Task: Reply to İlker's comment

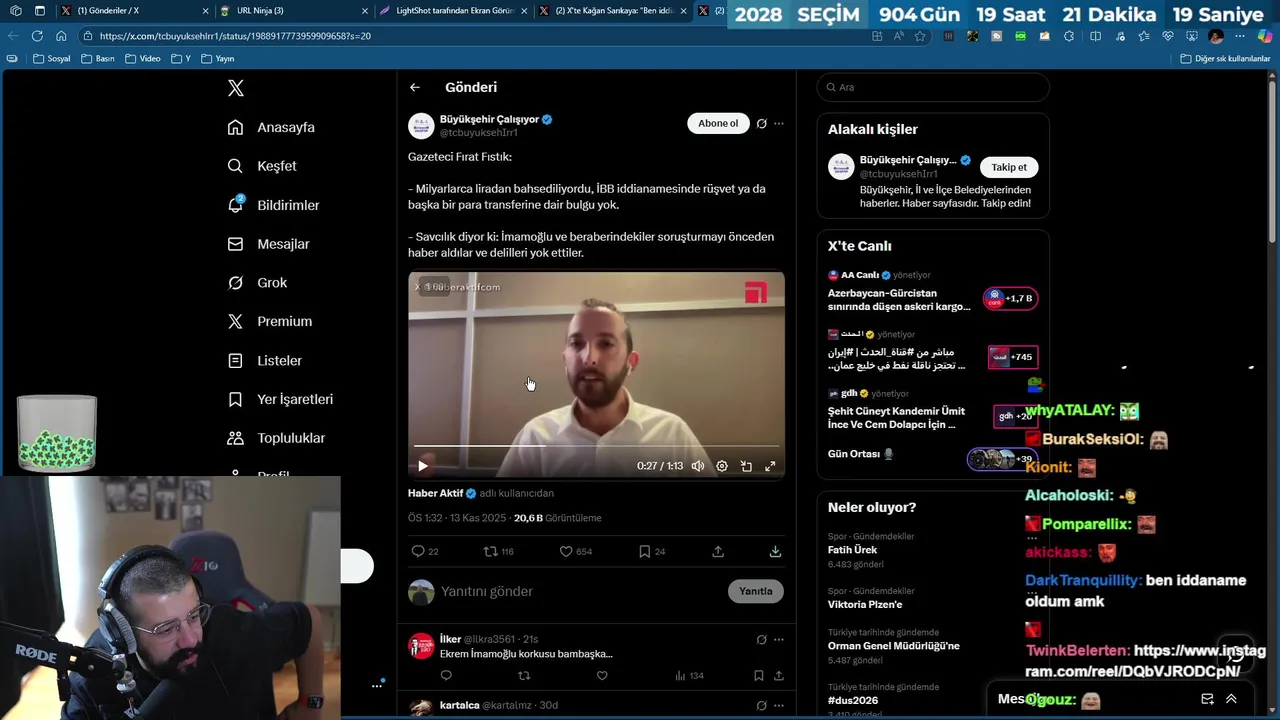Action: pyautogui.click(x=446, y=676)
